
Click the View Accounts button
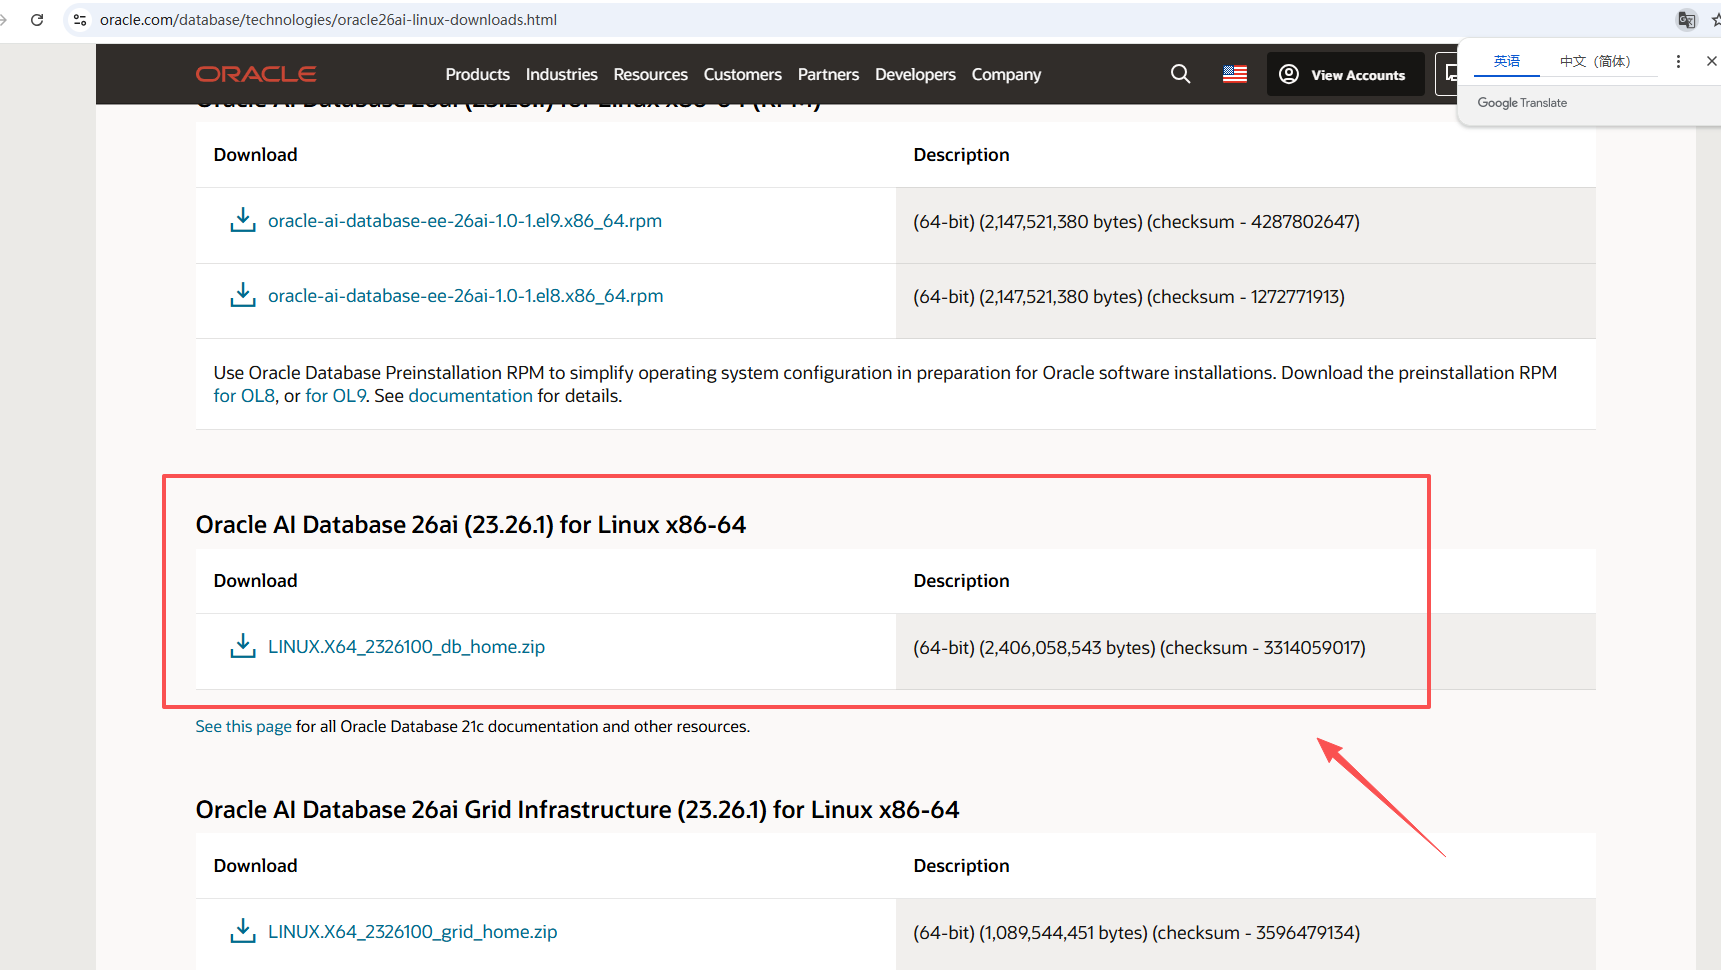click(1345, 74)
